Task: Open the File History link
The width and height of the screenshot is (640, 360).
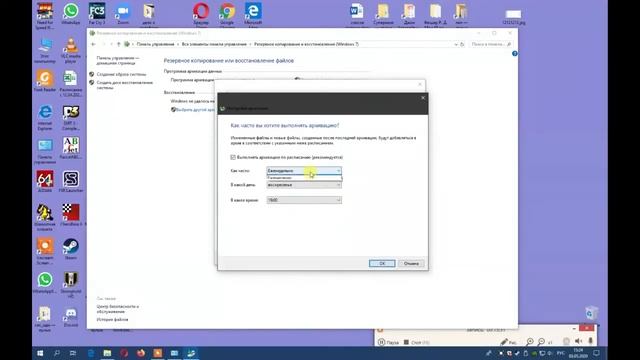Action: [112, 320]
